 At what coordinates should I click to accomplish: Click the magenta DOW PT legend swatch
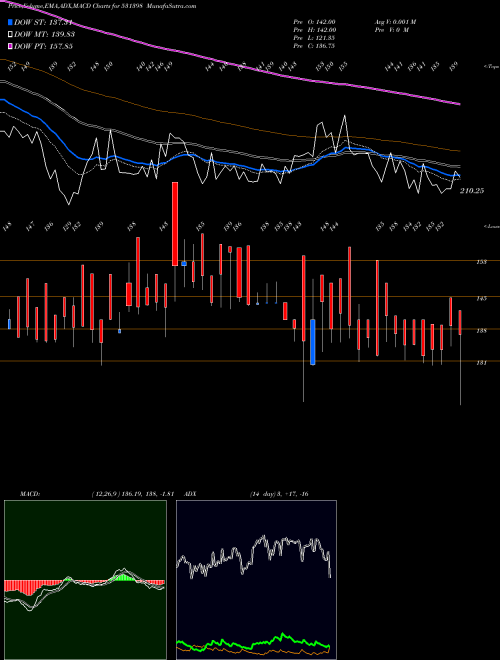(x=11, y=46)
